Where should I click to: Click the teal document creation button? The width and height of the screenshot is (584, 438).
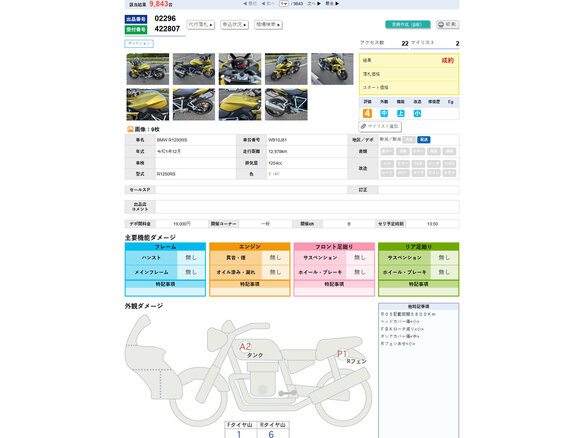408,24
